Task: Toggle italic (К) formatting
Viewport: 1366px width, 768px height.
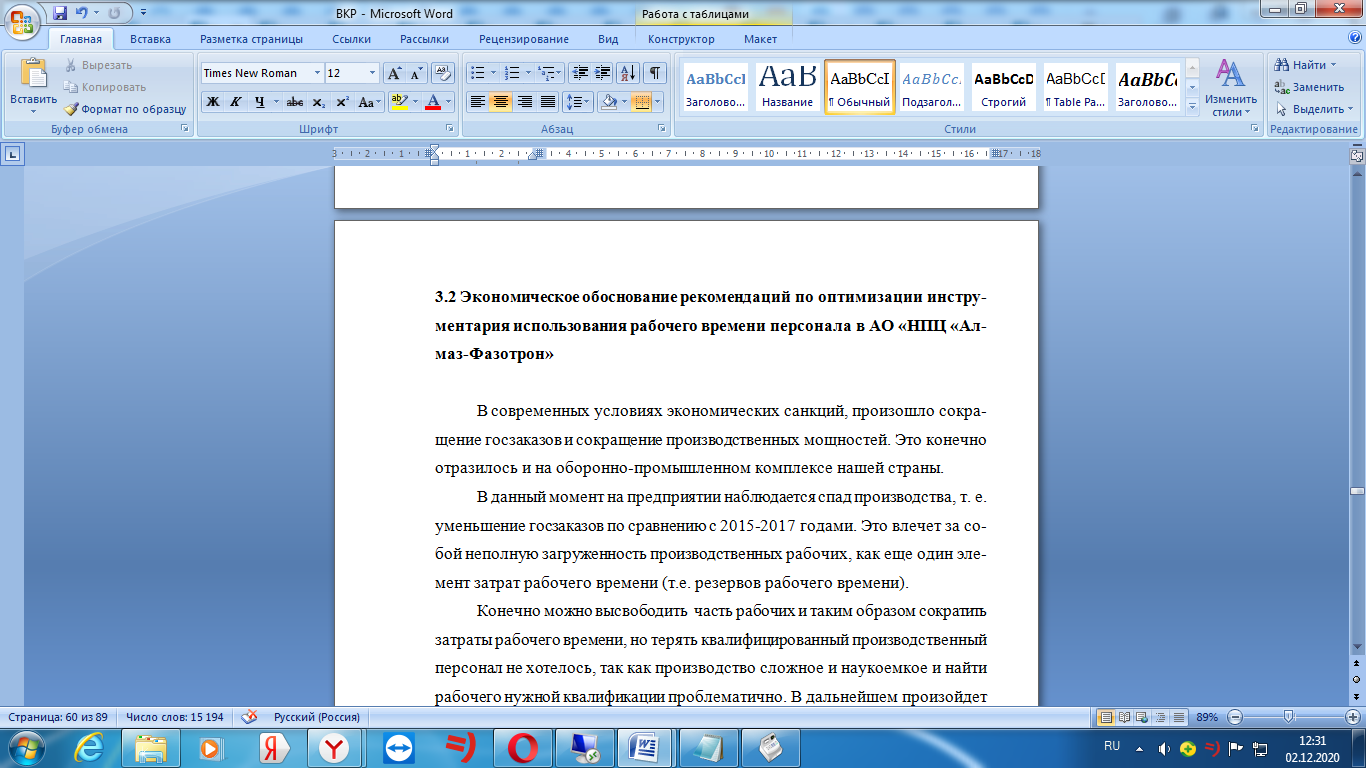Action: pos(236,102)
